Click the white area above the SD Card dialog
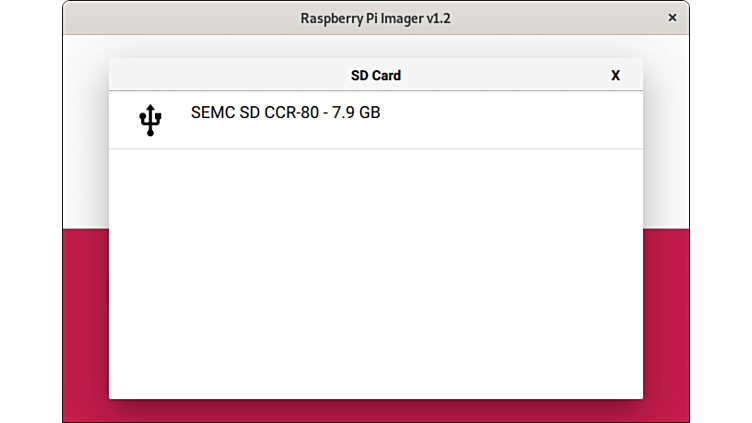The width and height of the screenshot is (752, 423). coord(375,46)
